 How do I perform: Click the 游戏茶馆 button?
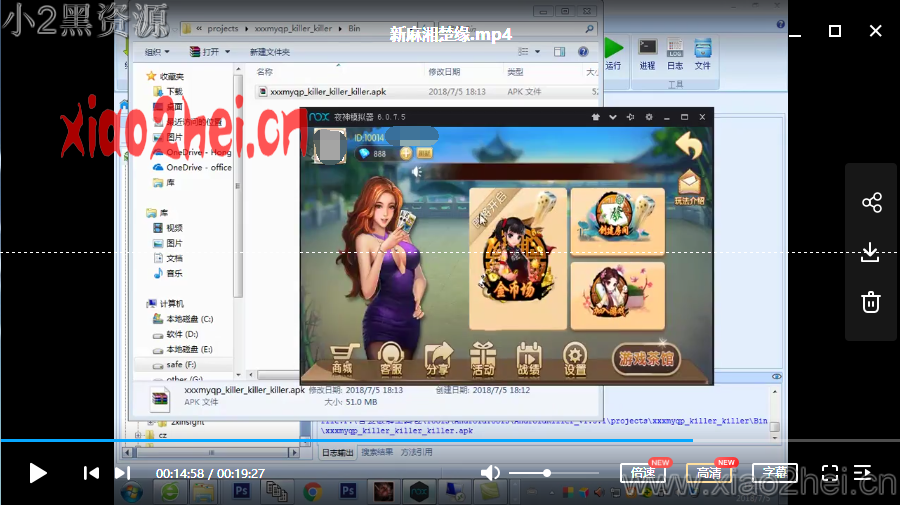(646, 359)
